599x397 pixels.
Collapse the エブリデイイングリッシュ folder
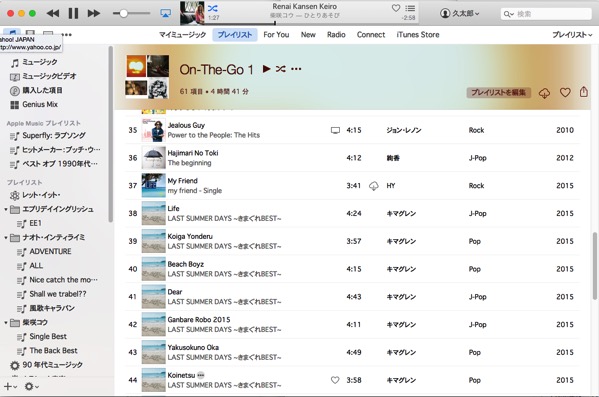[x=5, y=209]
